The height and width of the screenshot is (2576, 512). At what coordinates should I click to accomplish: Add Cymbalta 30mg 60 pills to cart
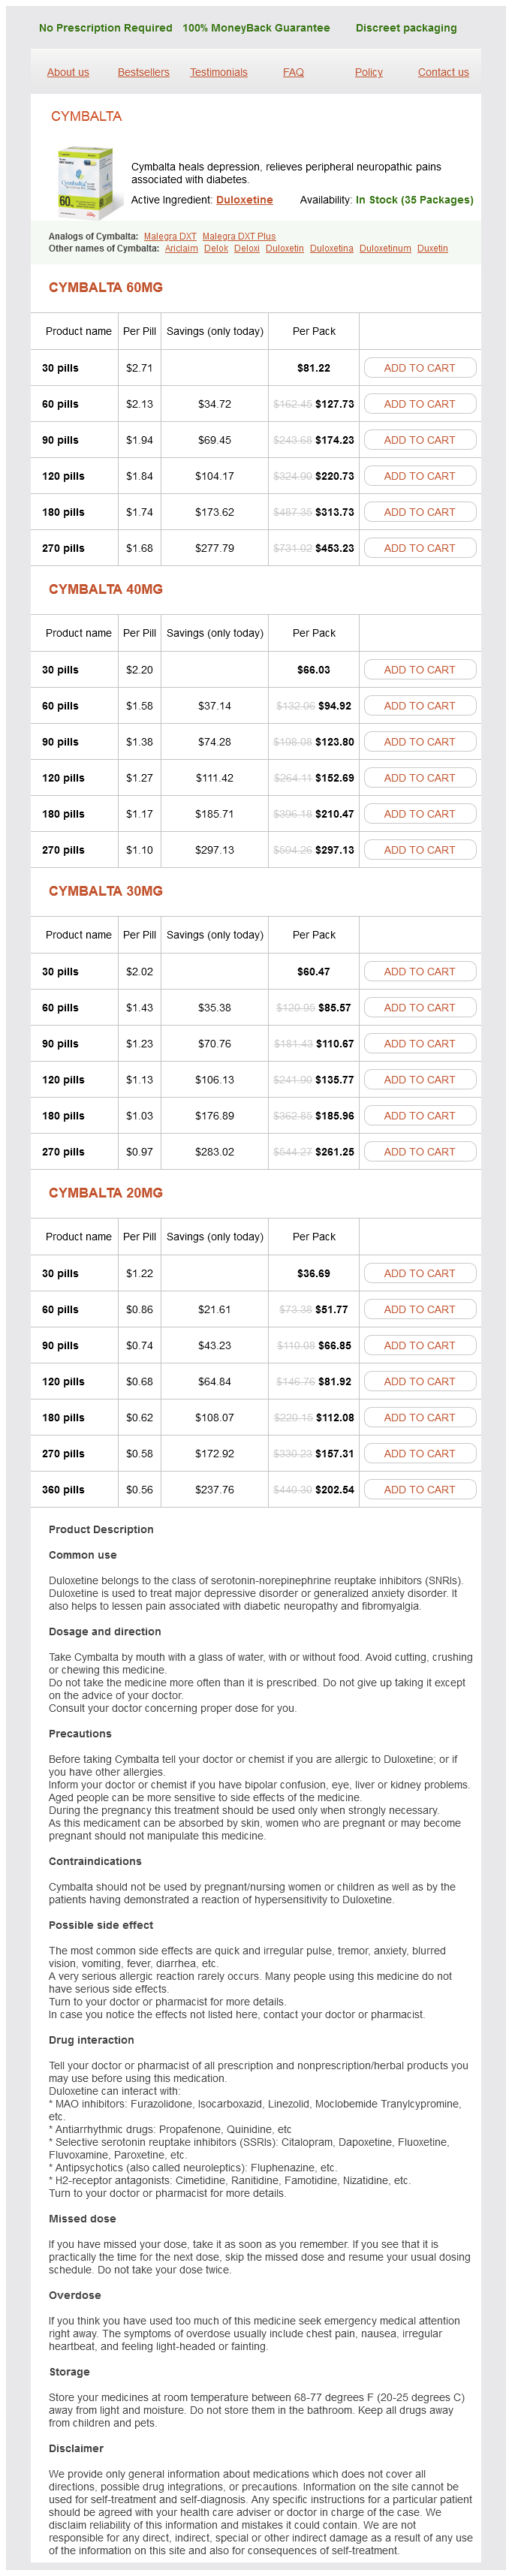pyautogui.click(x=419, y=1008)
